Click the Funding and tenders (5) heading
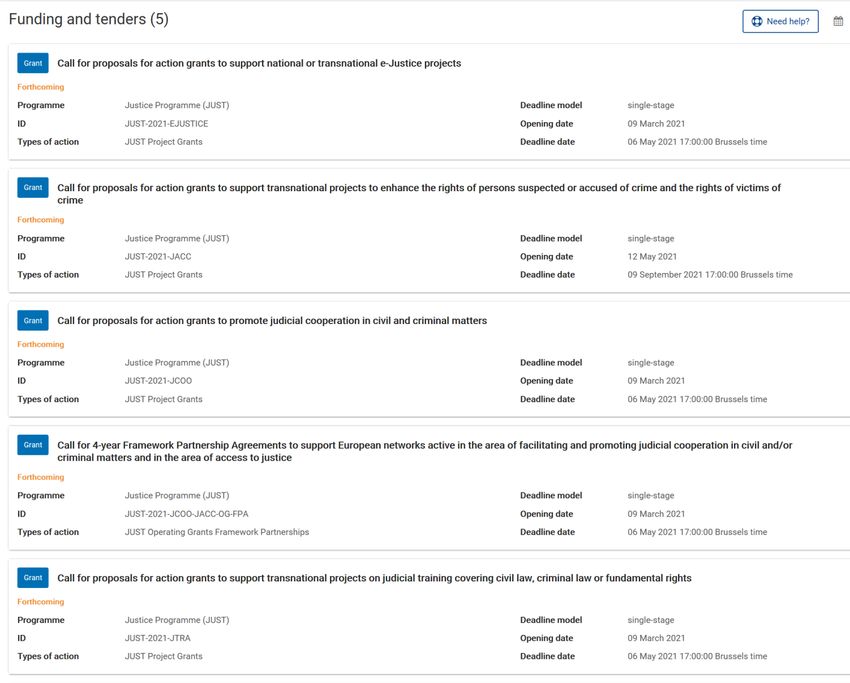Image resolution: width=850 pixels, height=683 pixels. [x=89, y=20]
